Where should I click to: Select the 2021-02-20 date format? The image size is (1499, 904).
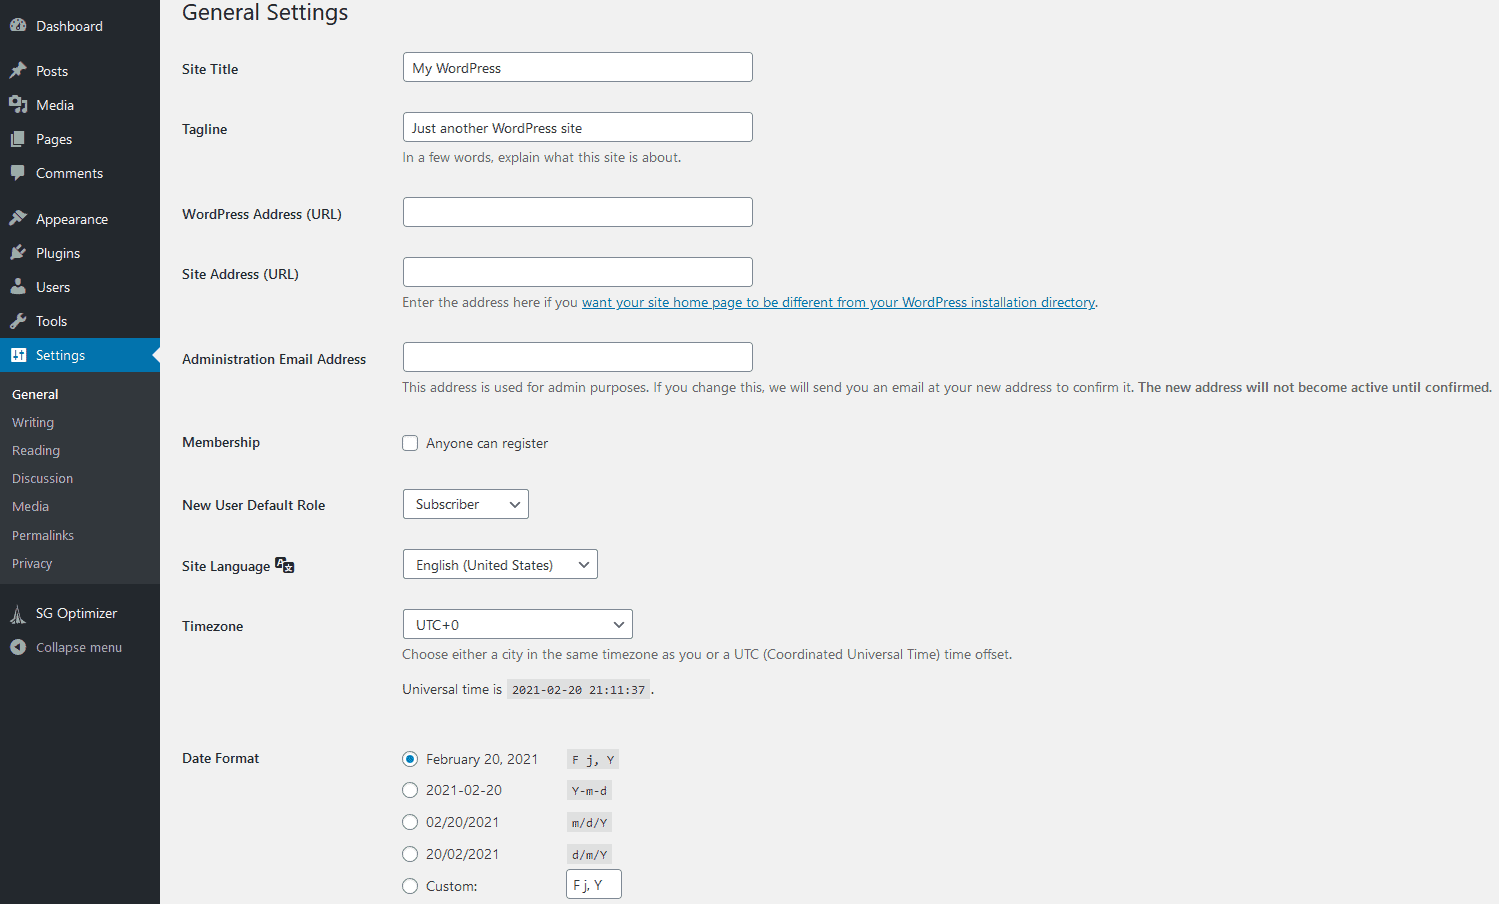coord(410,790)
